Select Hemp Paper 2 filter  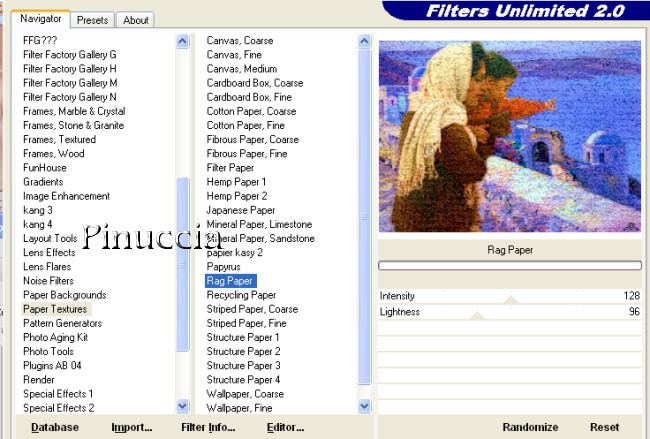pos(237,196)
